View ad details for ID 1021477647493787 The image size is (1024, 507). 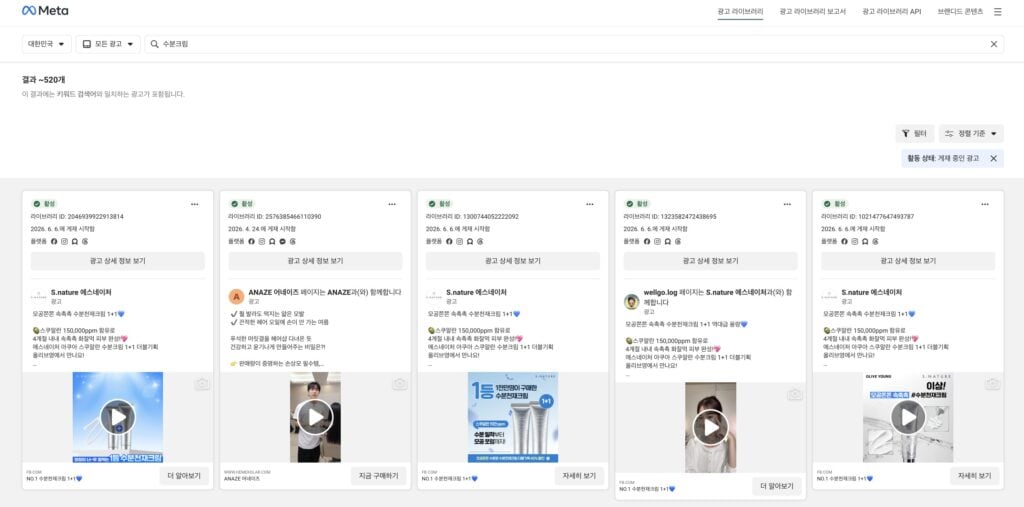point(908,261)
